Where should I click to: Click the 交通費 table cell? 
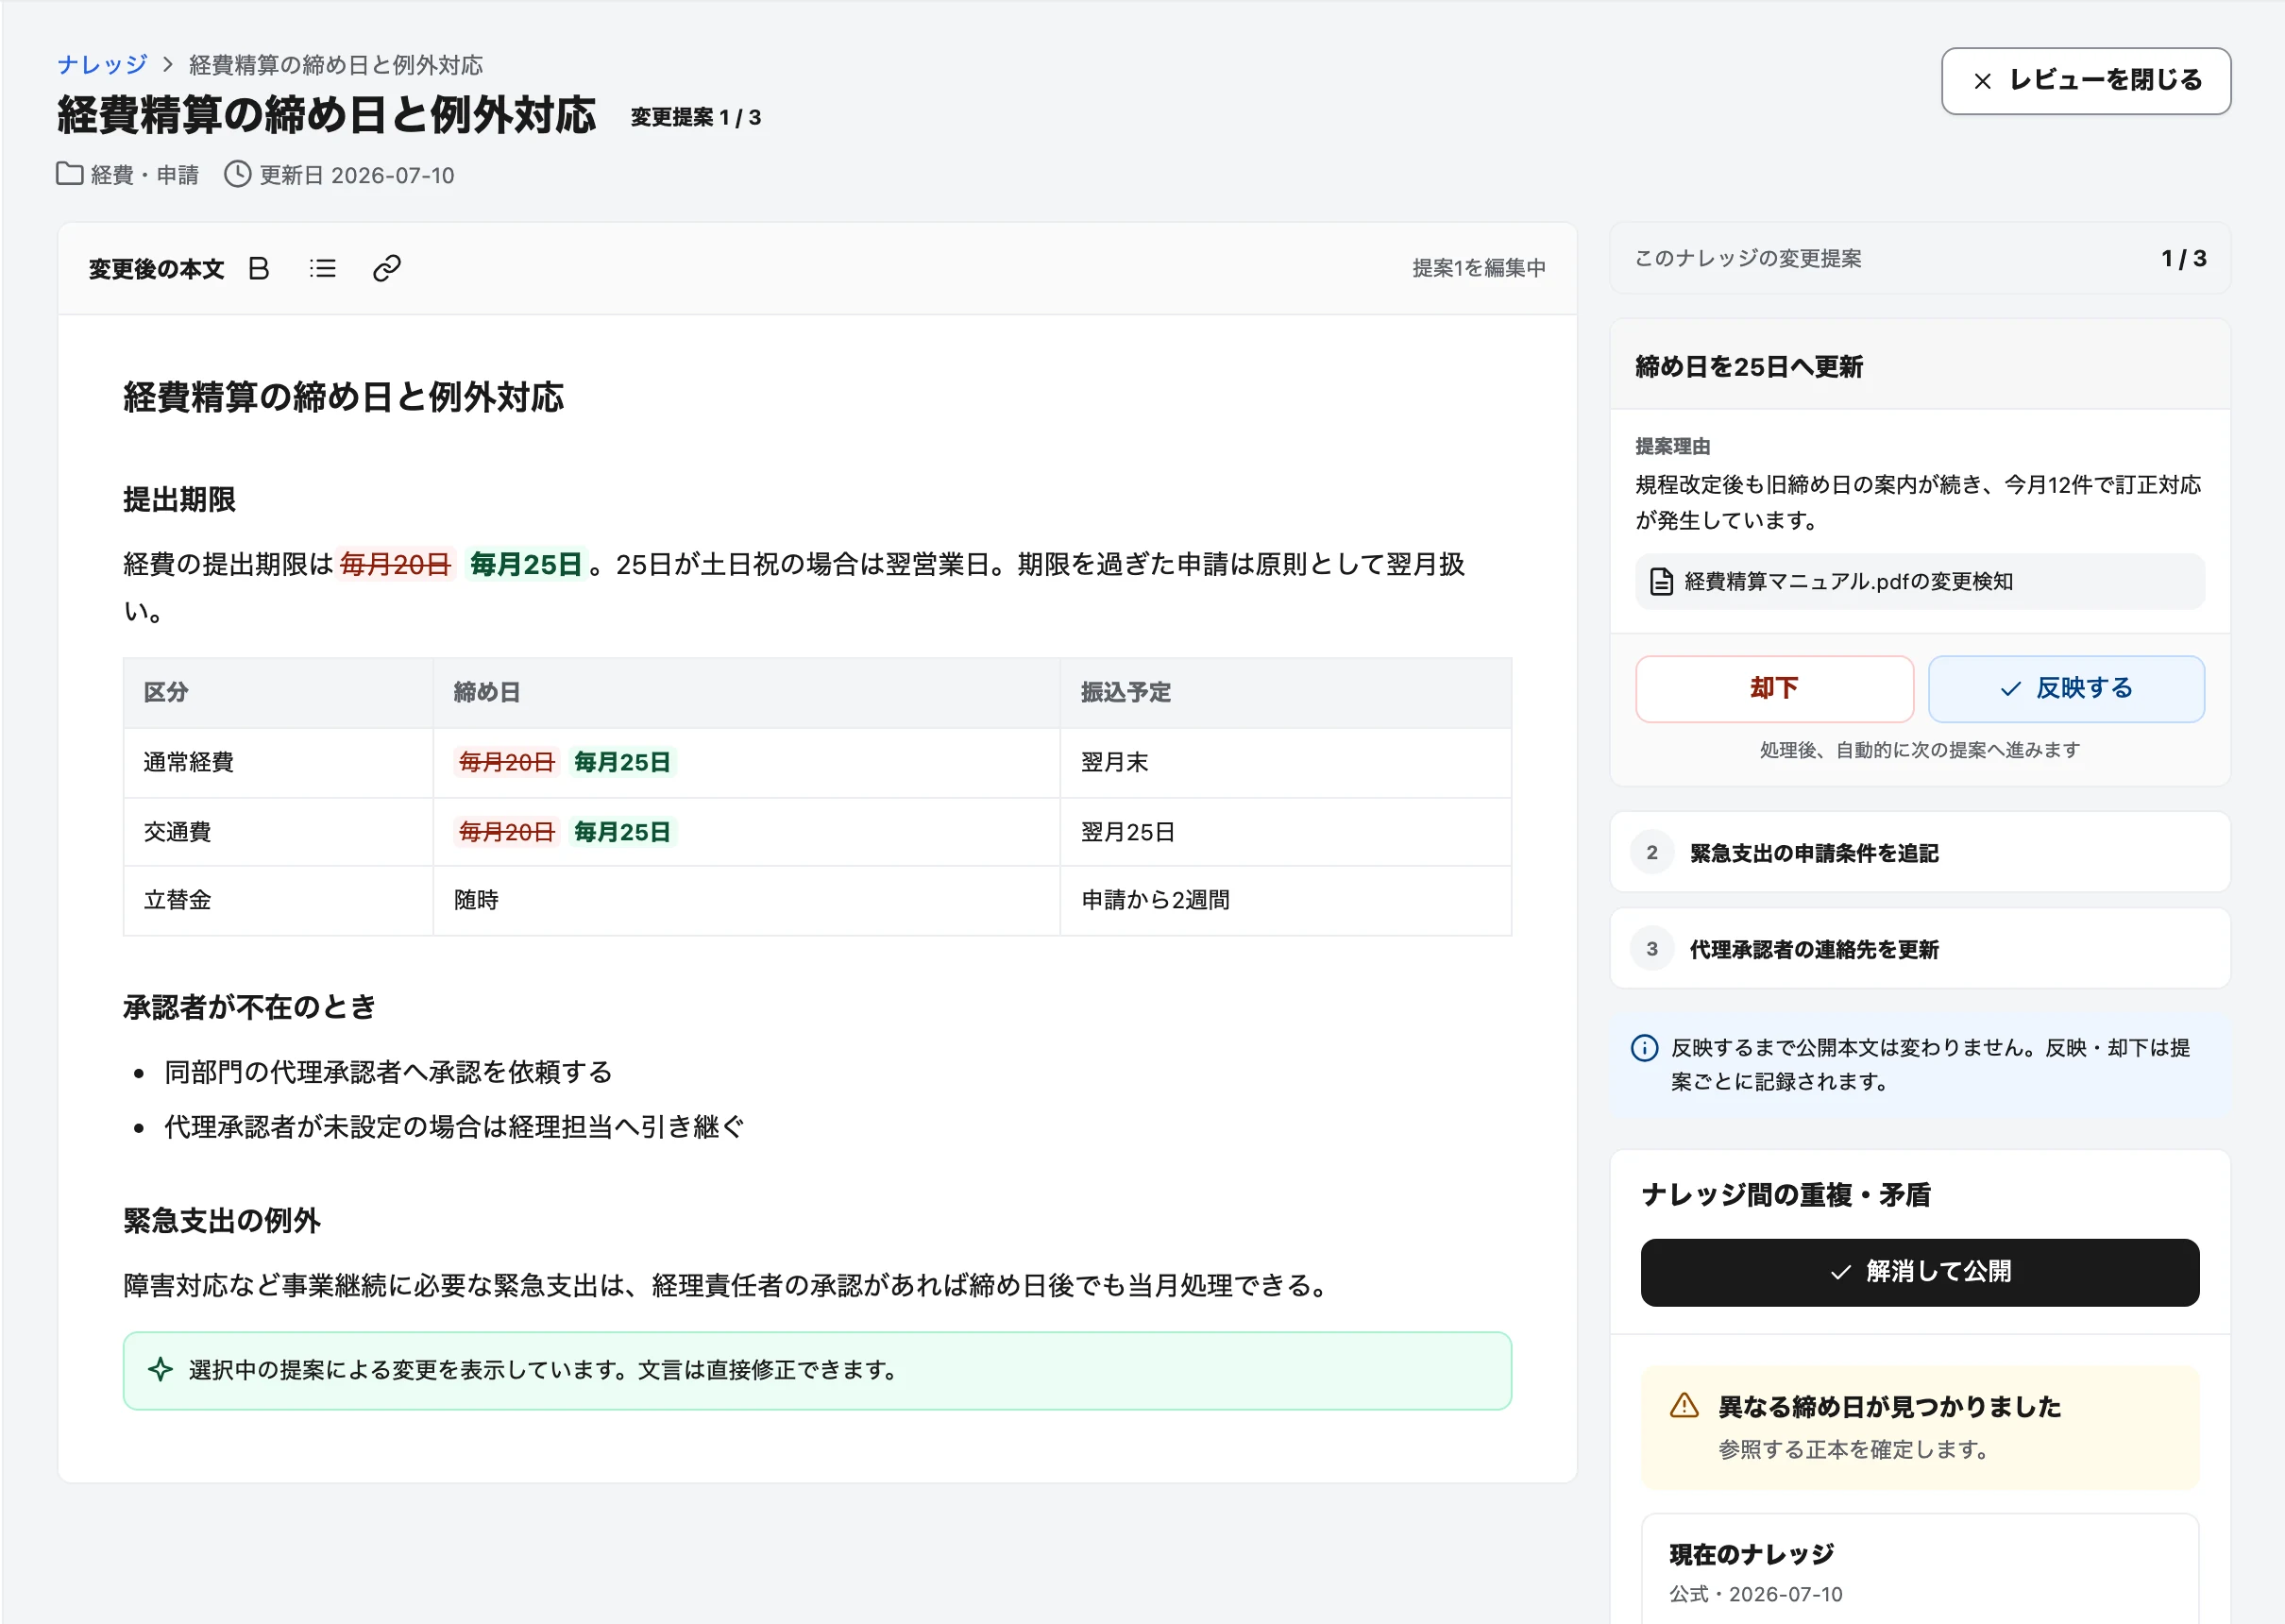[x=278, y=832]
